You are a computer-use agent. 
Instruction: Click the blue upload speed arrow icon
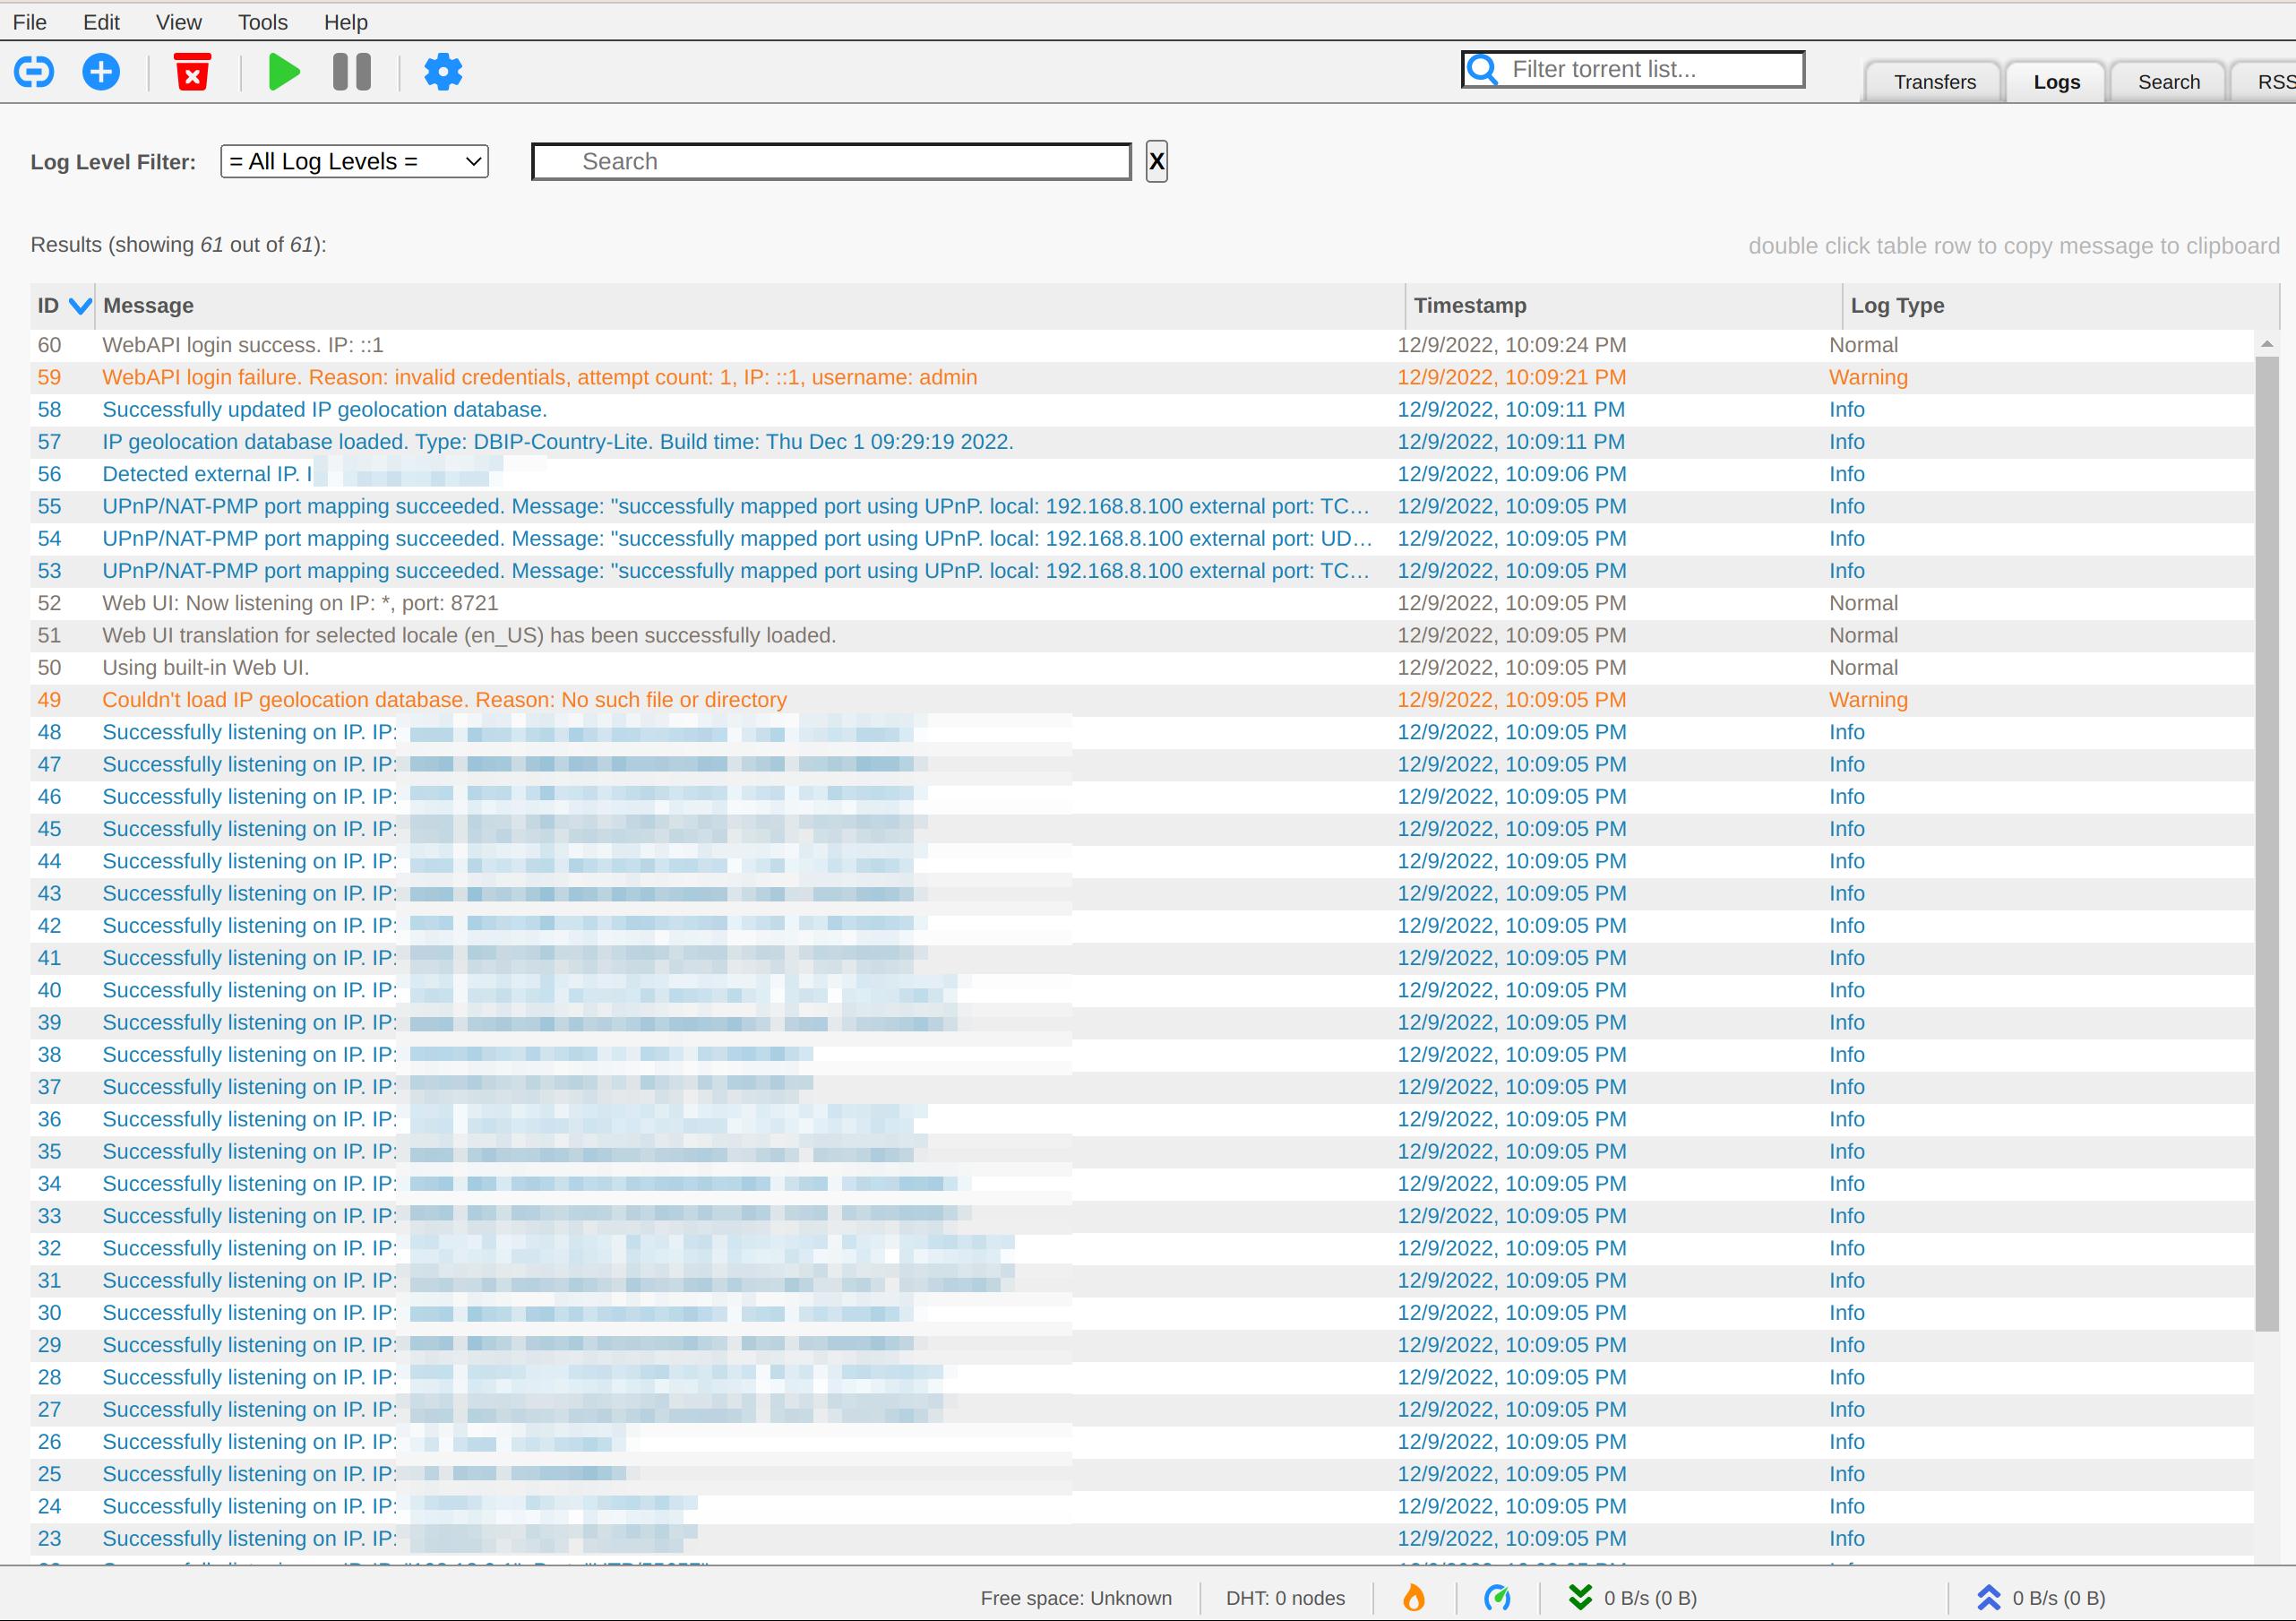1988,1598
